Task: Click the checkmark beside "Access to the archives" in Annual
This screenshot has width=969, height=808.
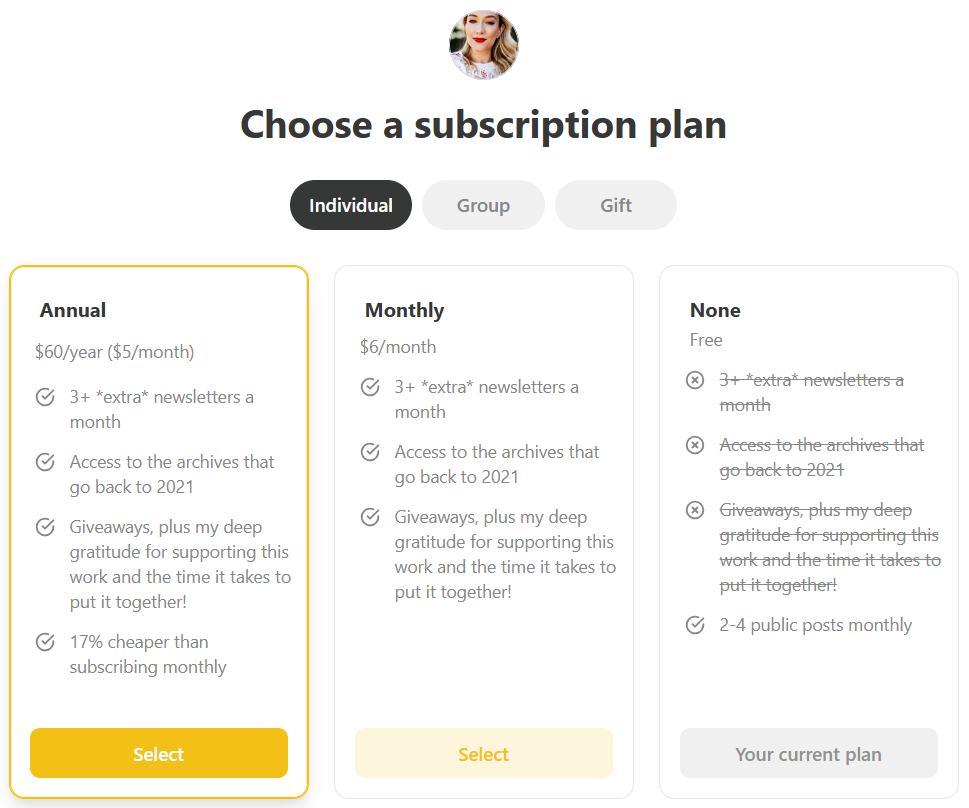Action: [45, 461]
